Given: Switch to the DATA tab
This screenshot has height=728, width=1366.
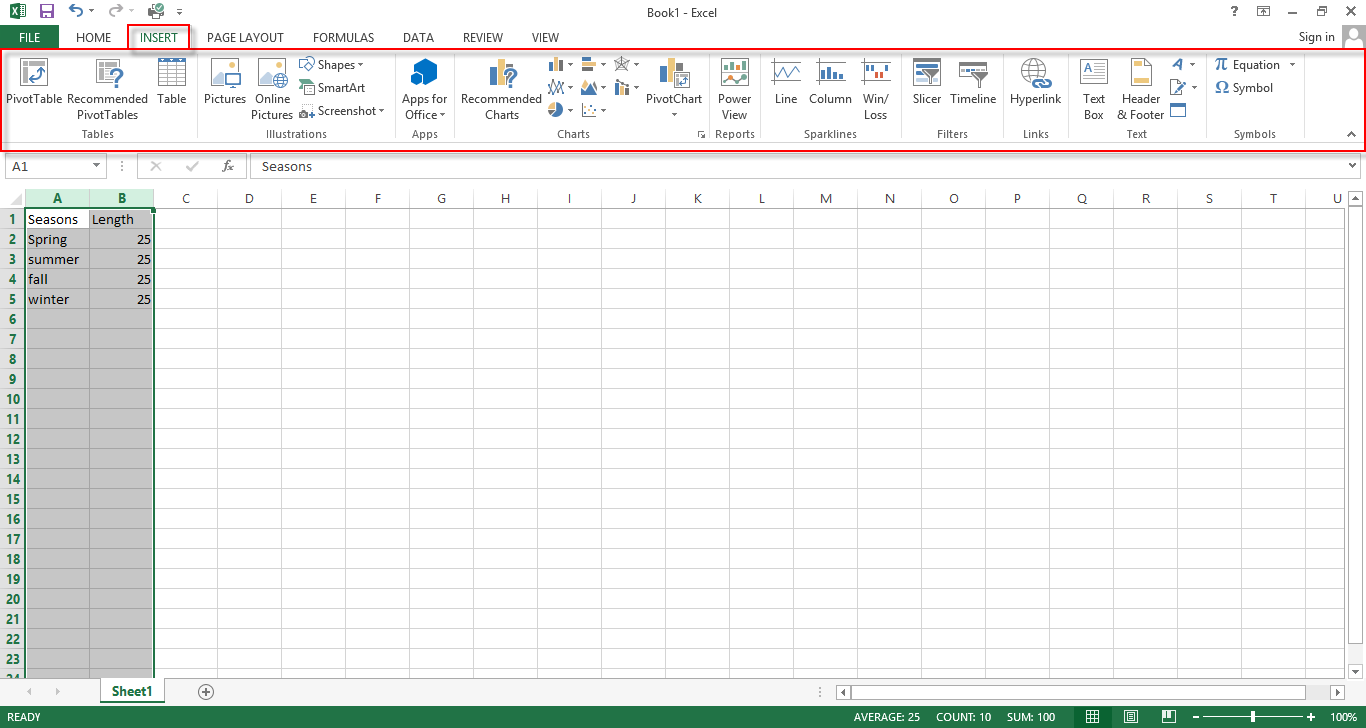Looking at the screenshot, I should coord(418,37).
